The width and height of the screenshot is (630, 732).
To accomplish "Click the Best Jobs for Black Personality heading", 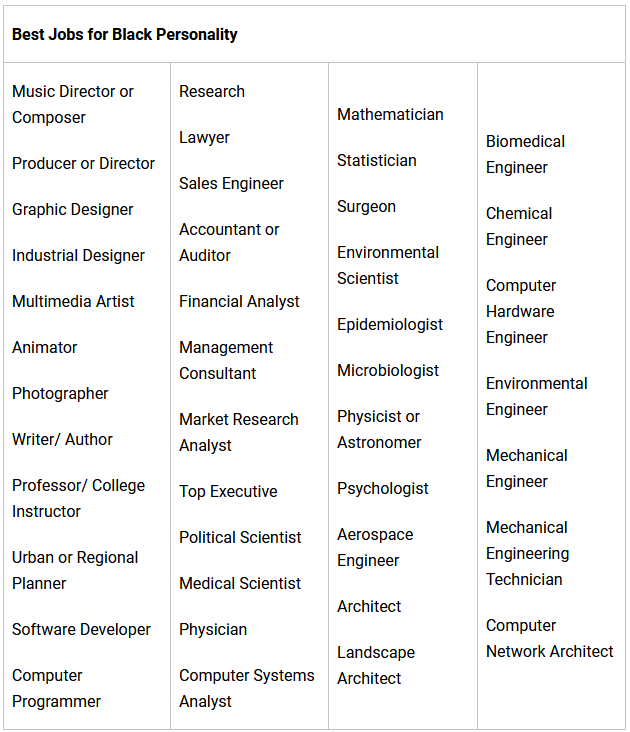I will click(125, 34).
